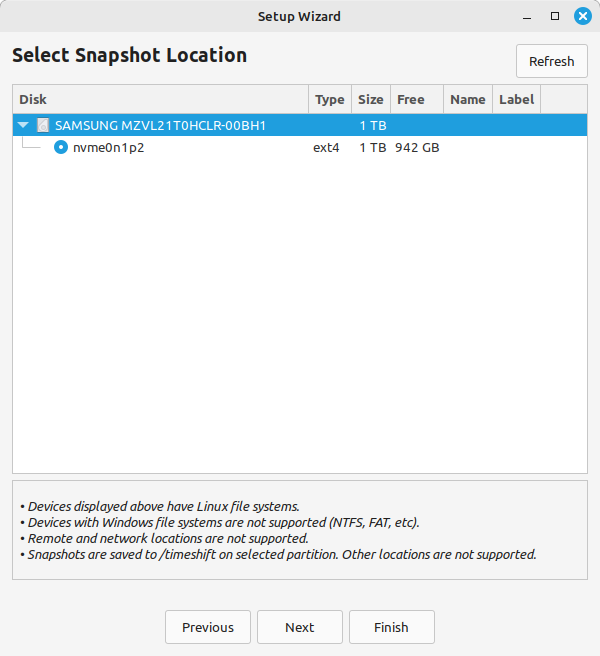This screenshot has width=600, height=656.
Task: Click the Samsung disk drive icon
Action: coord(43,125)
